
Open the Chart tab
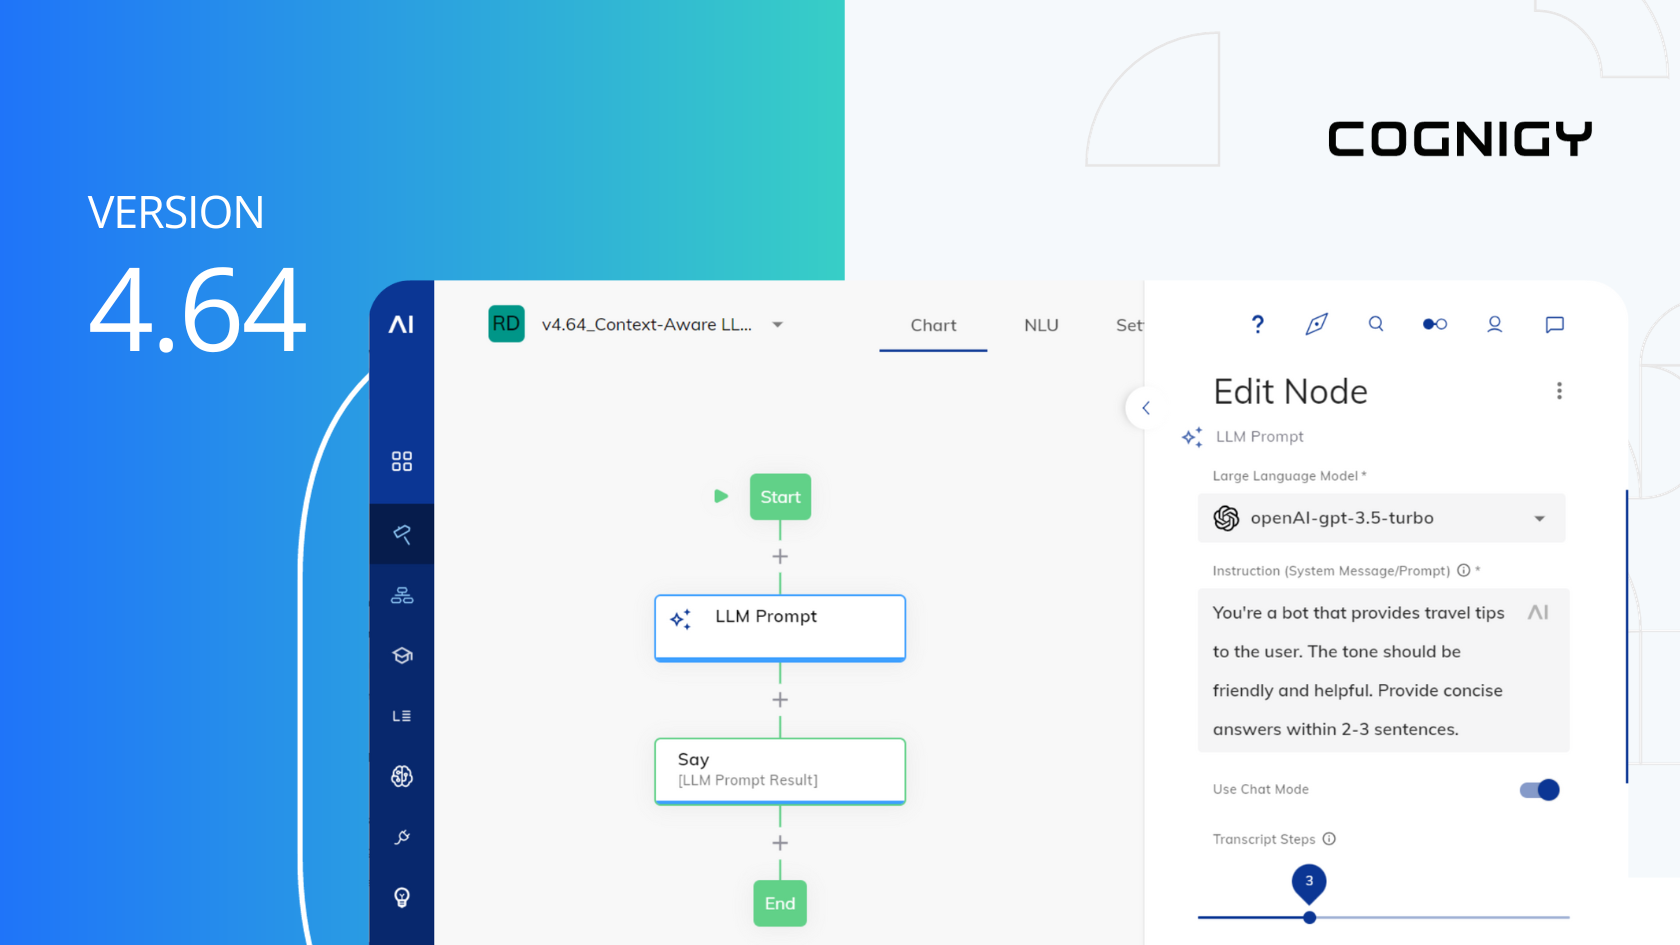point(932,325)
